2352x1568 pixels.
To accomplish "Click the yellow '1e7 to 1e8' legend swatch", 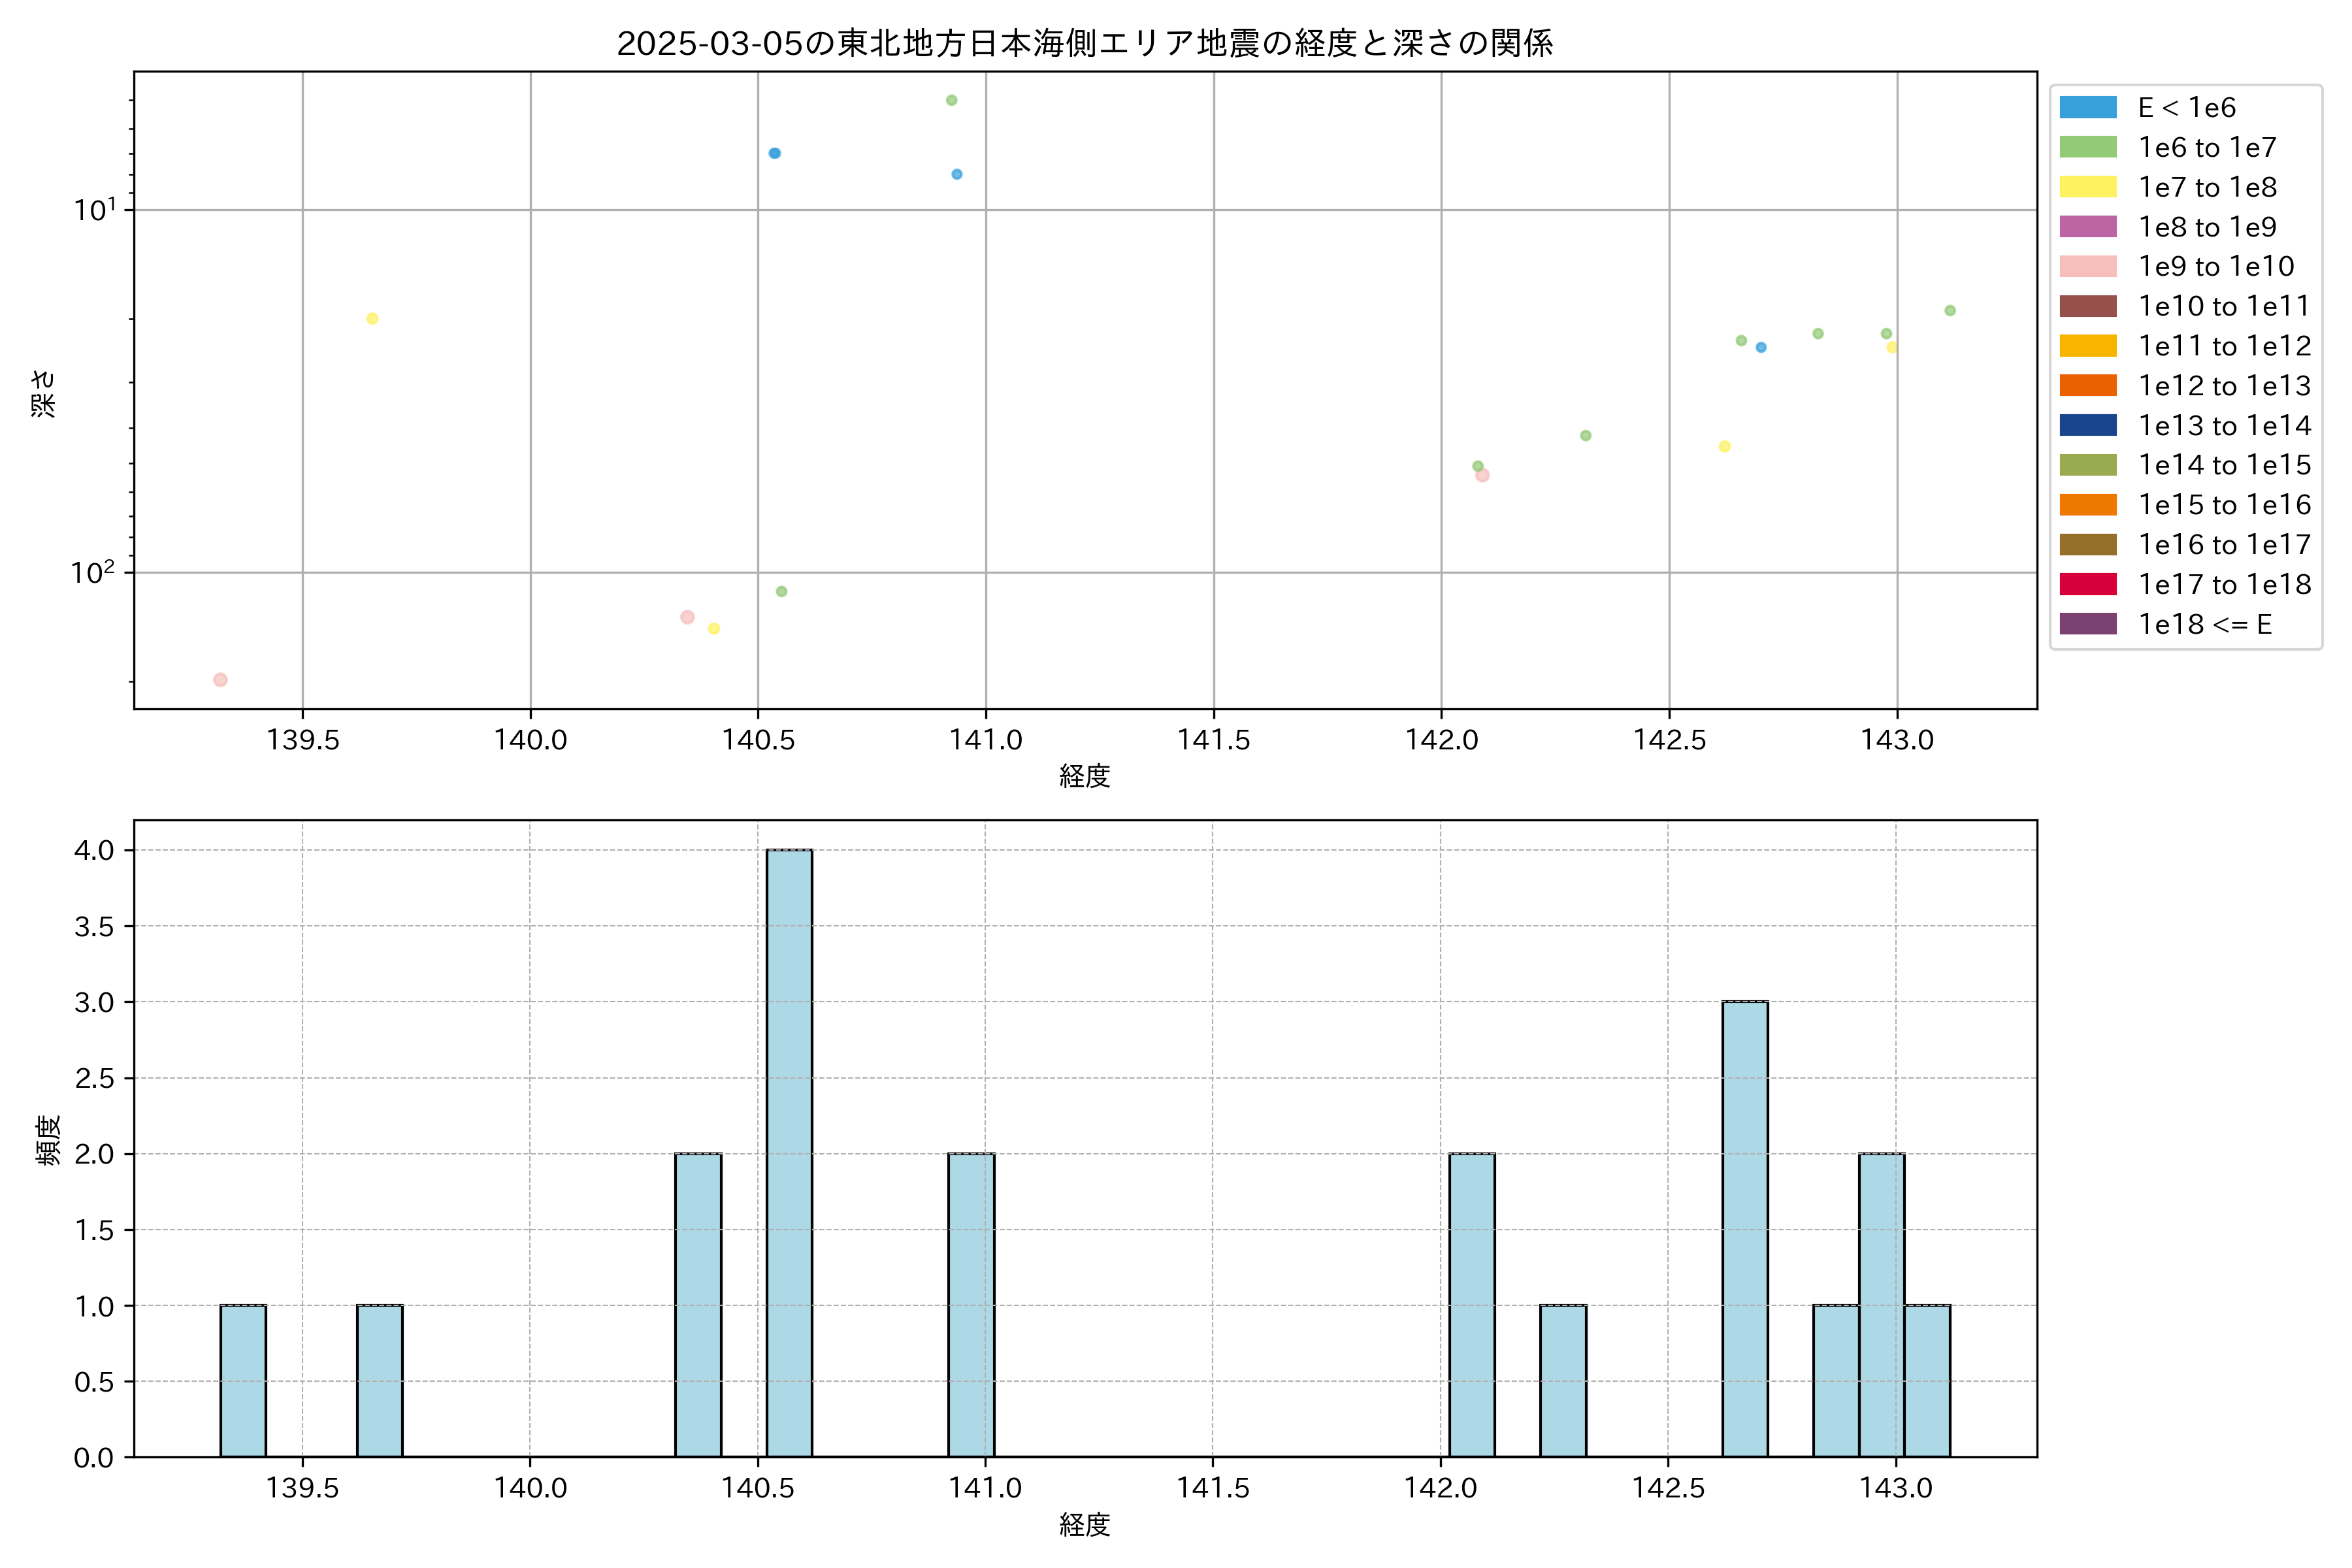I will 2087,187.
